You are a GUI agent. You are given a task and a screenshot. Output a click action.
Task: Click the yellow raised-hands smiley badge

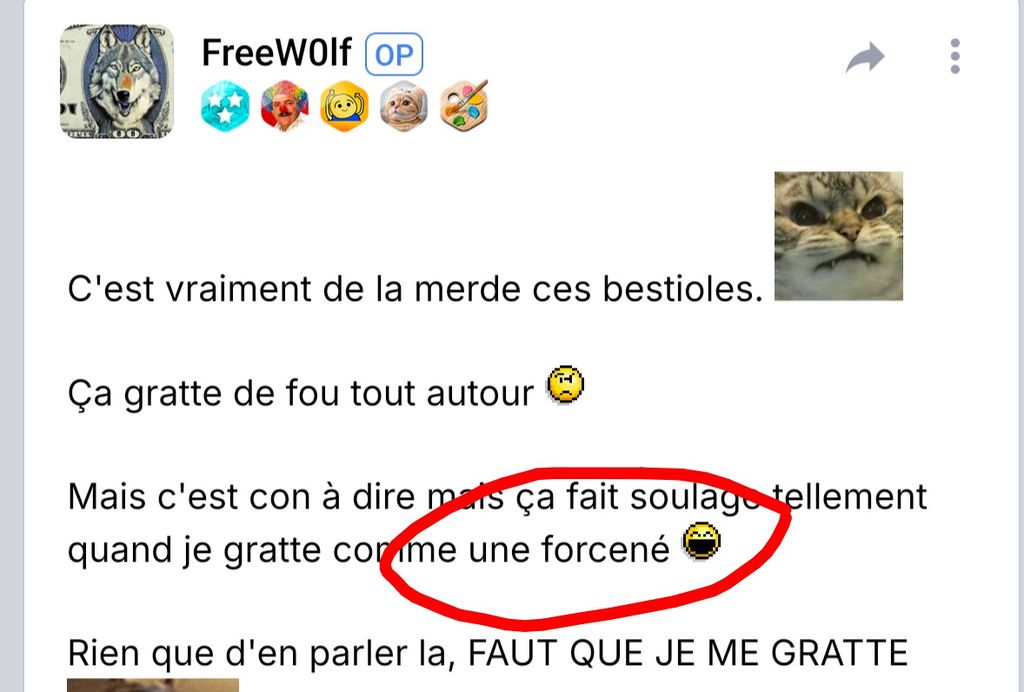pos(344,106)
